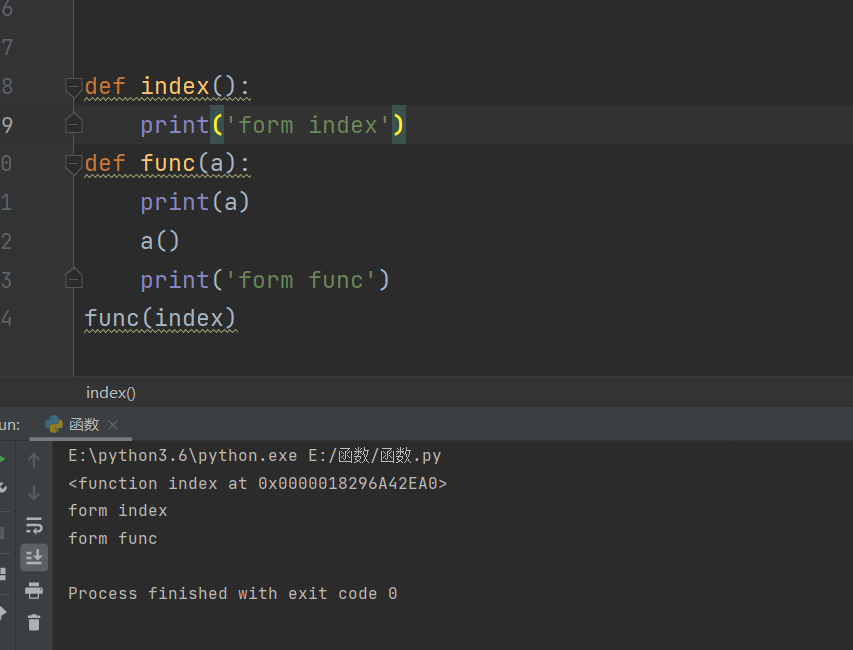
Task: Click 'def func(a):' definition line
Action: [168, 164]
